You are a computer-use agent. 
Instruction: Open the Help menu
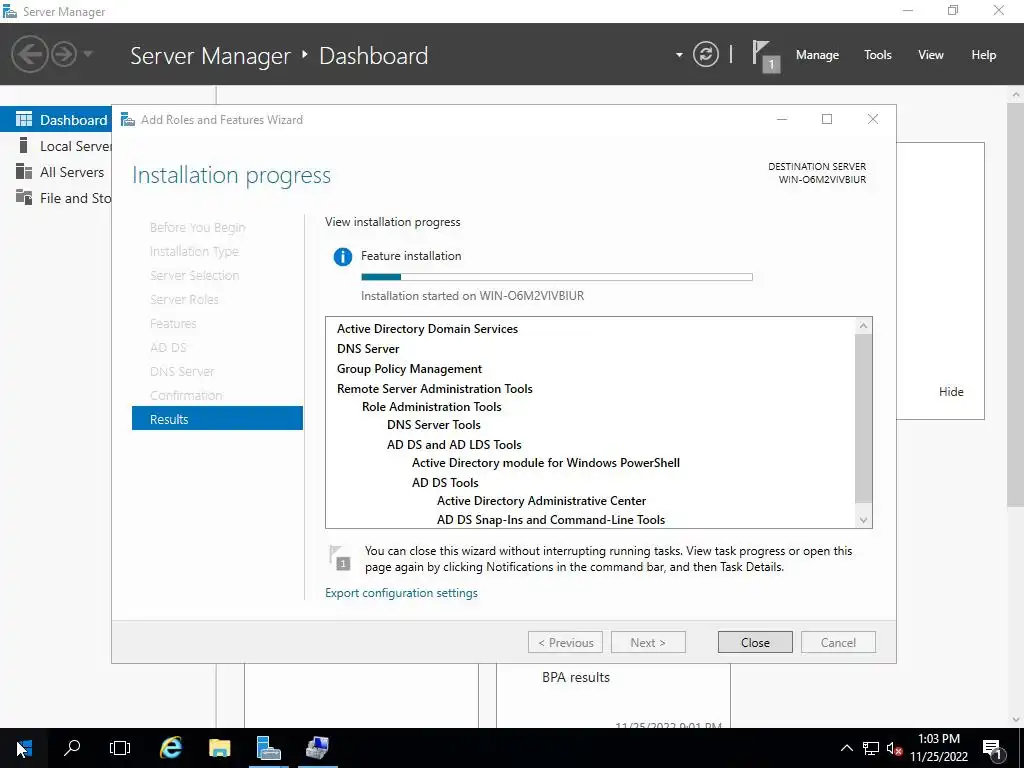pyautogui.click(x=983, y=55)
